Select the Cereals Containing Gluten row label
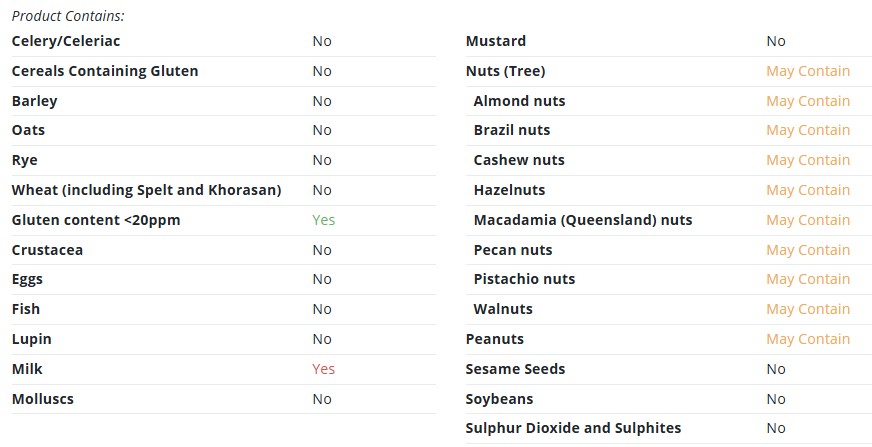This screenshot has width=872, height=447. coord(105,71)
